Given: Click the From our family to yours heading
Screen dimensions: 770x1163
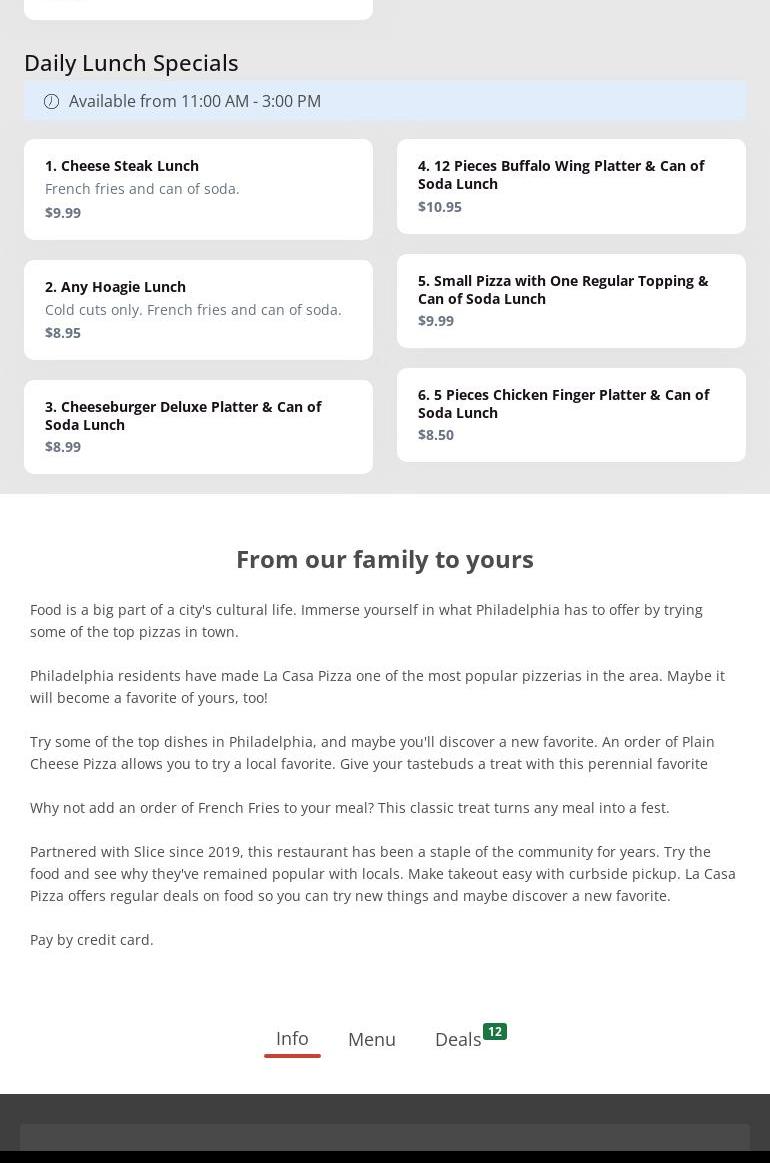Looking at the screenshot, I should pyautogui.click(x=385, y=559).
